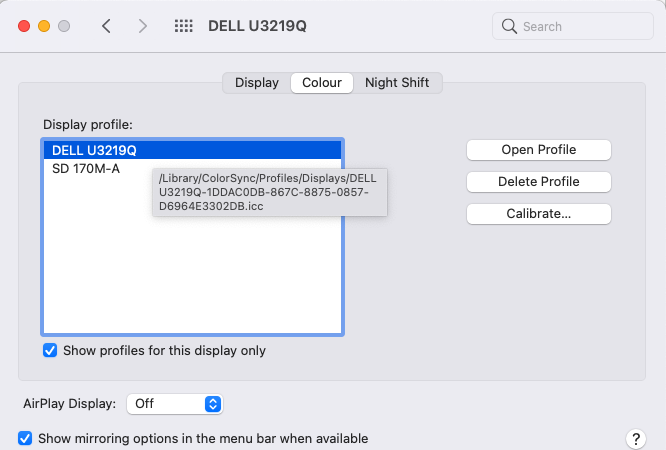The height and width of the screenshot is (450, 666).
Task: Close the DELL U3219Q window
Action: pos(23,26)
